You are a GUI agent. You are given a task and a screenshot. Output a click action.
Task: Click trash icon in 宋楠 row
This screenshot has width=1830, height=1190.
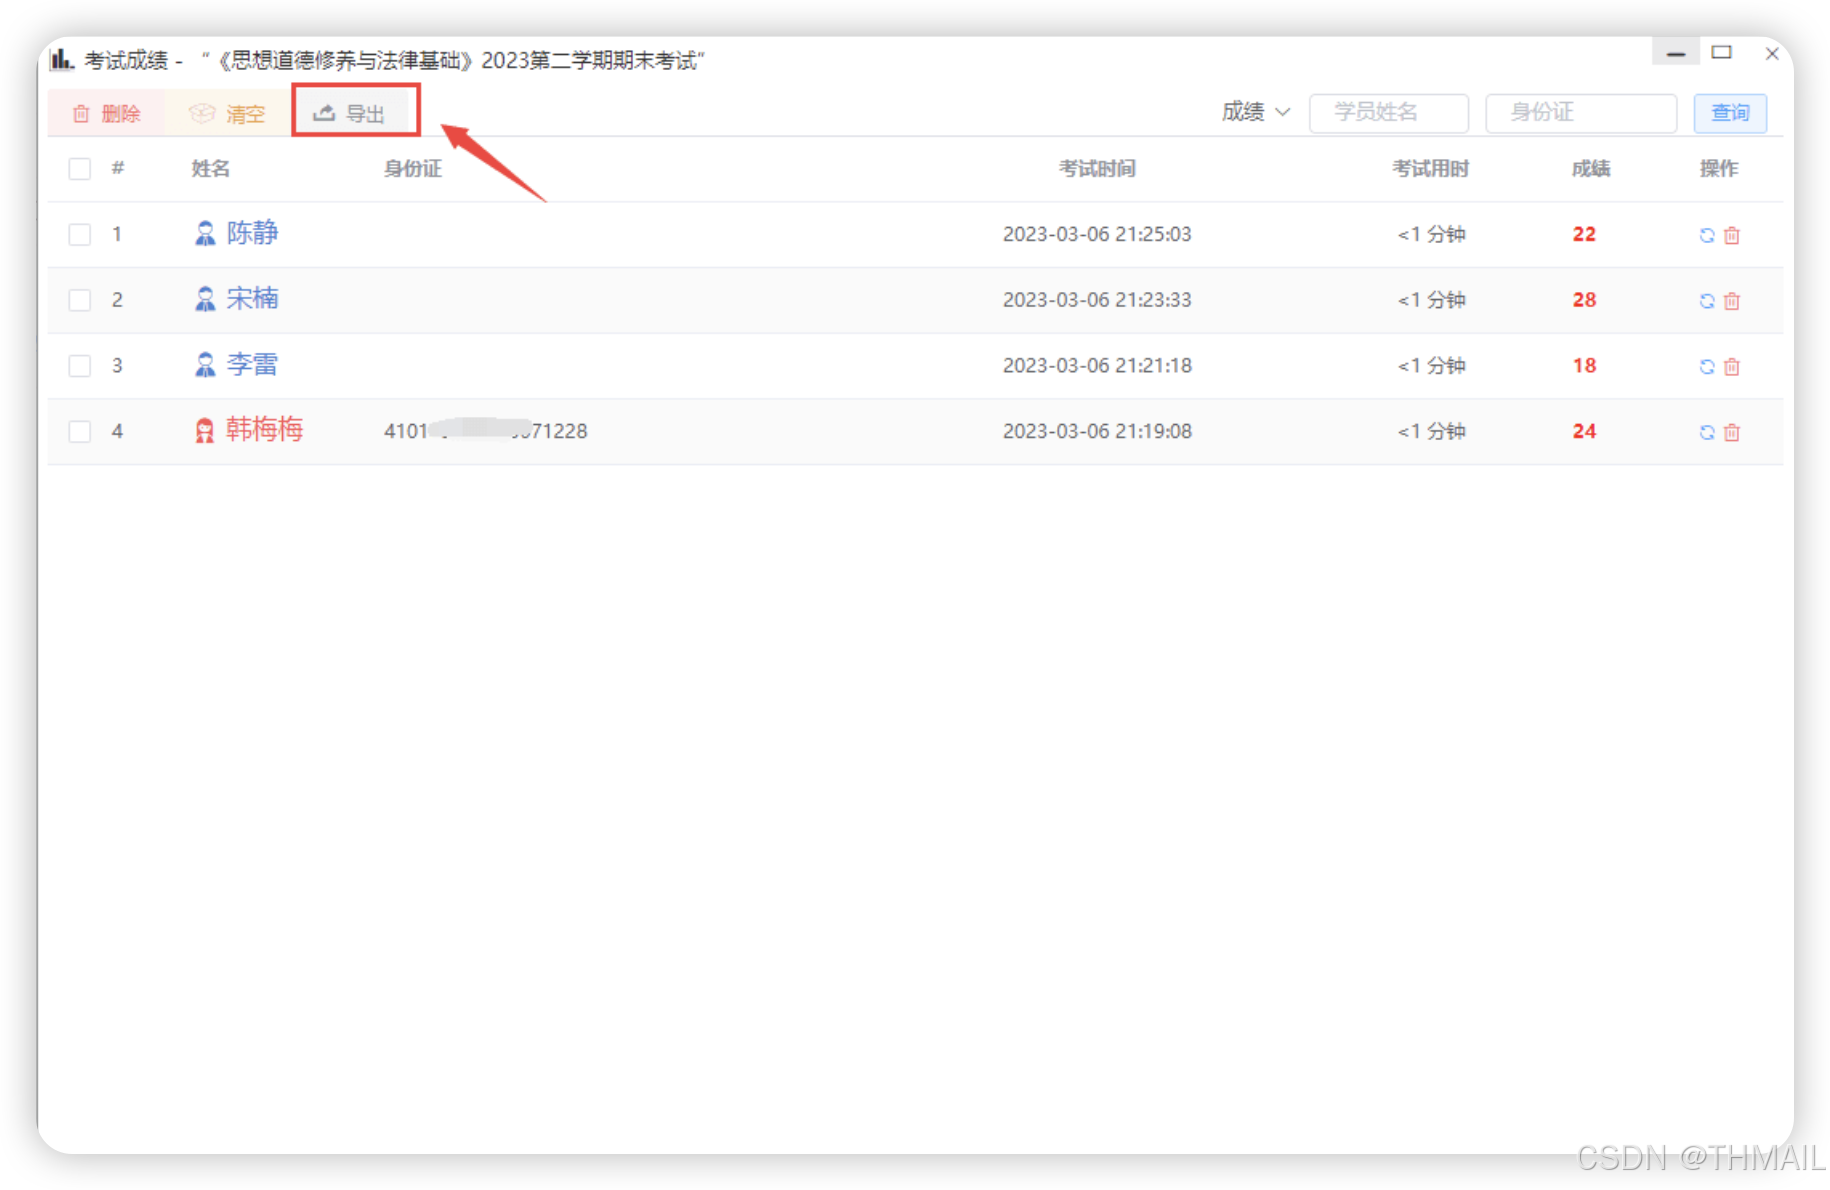pos(1732,301)
